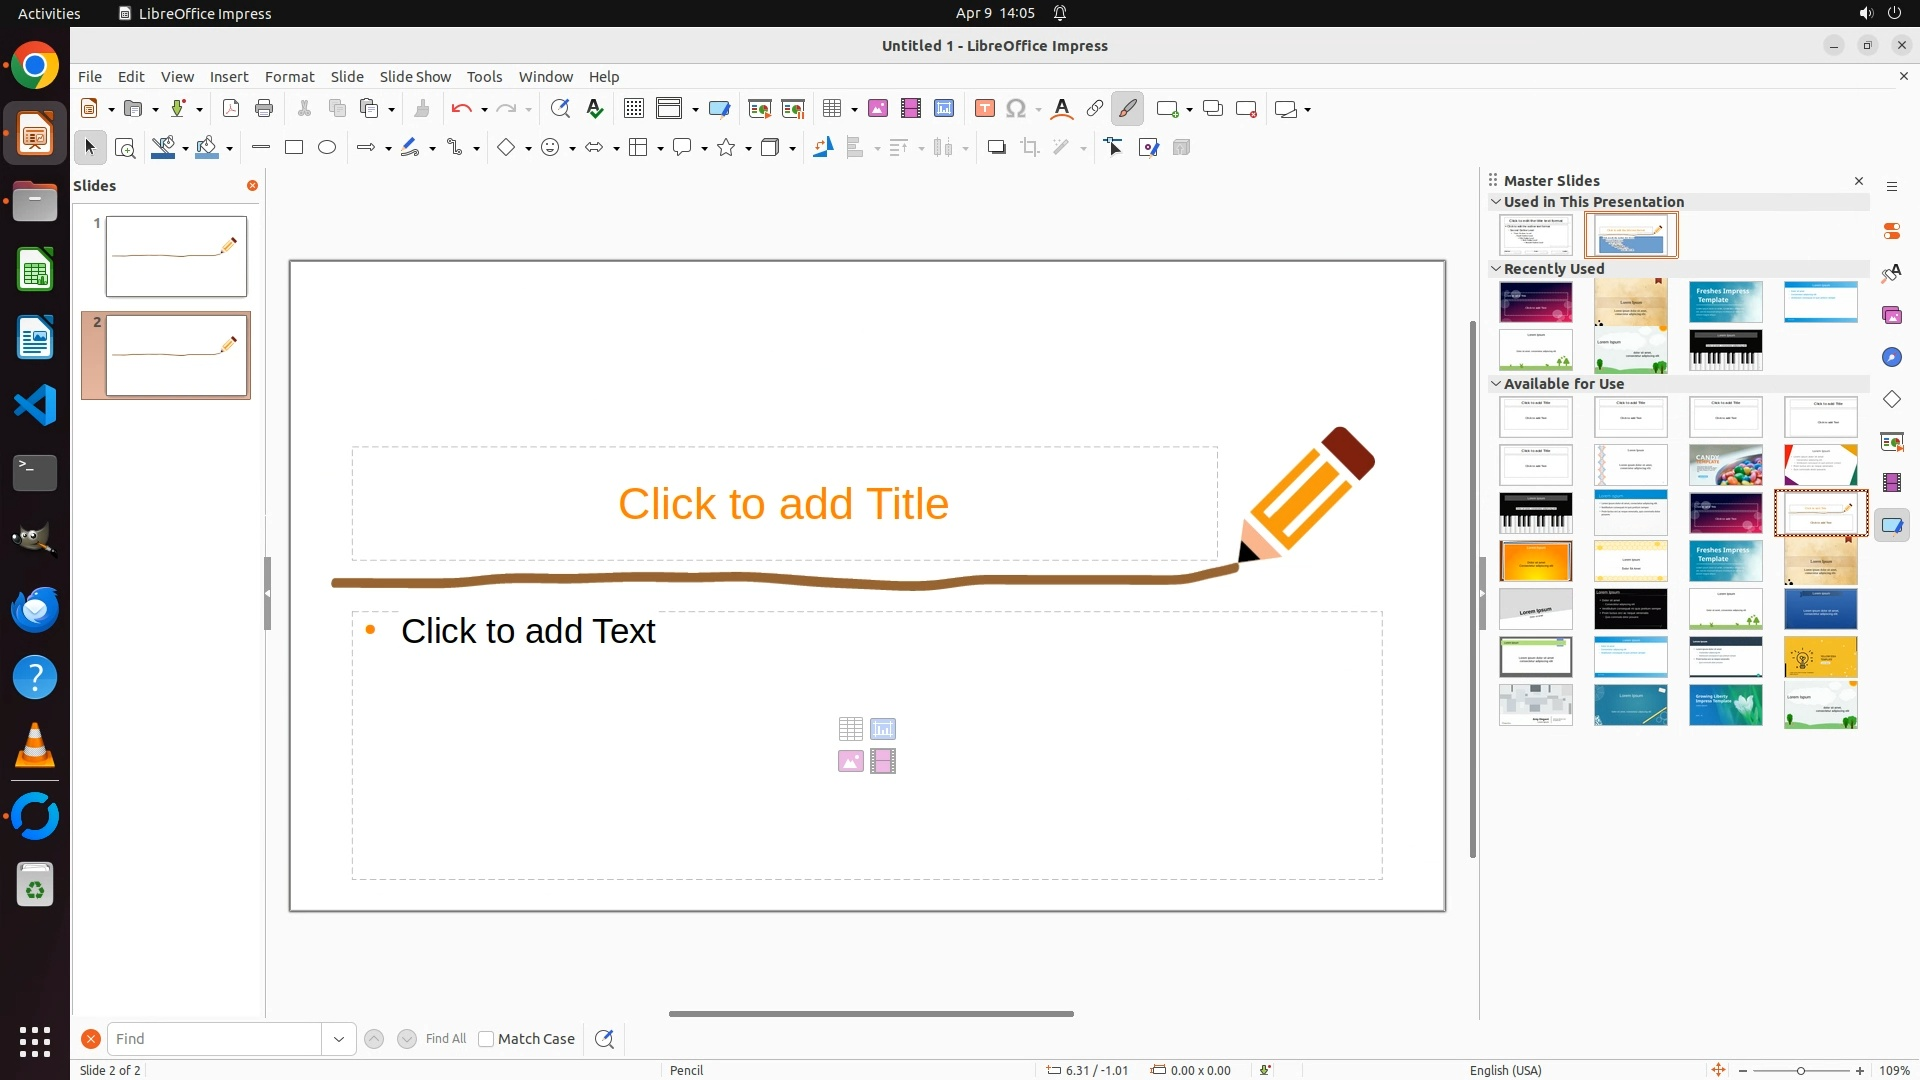The image size is (1920, 1080).
Task: Click the Export as PDF icon
Action: 231,109
